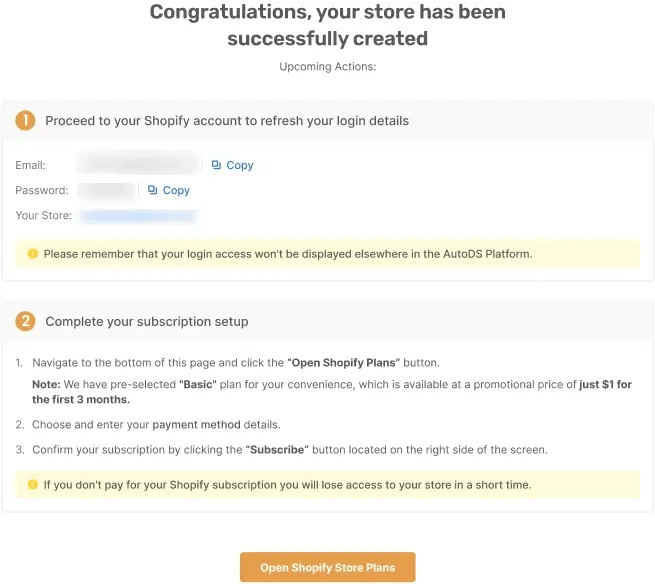Click the 'Complete your subscription setup' heading

click(x=147, y=321)
